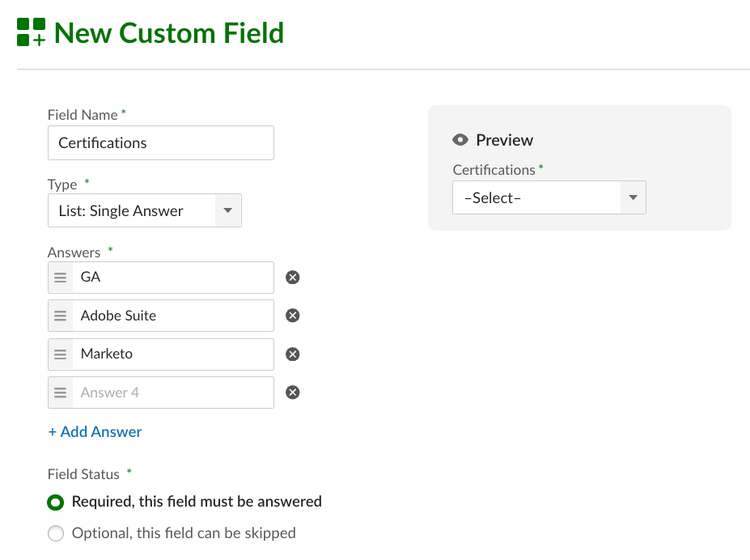This screenshot has width=750, height=560.
Task: Select Required field status option
Action: pyautogui.click(x=55, y=503)
